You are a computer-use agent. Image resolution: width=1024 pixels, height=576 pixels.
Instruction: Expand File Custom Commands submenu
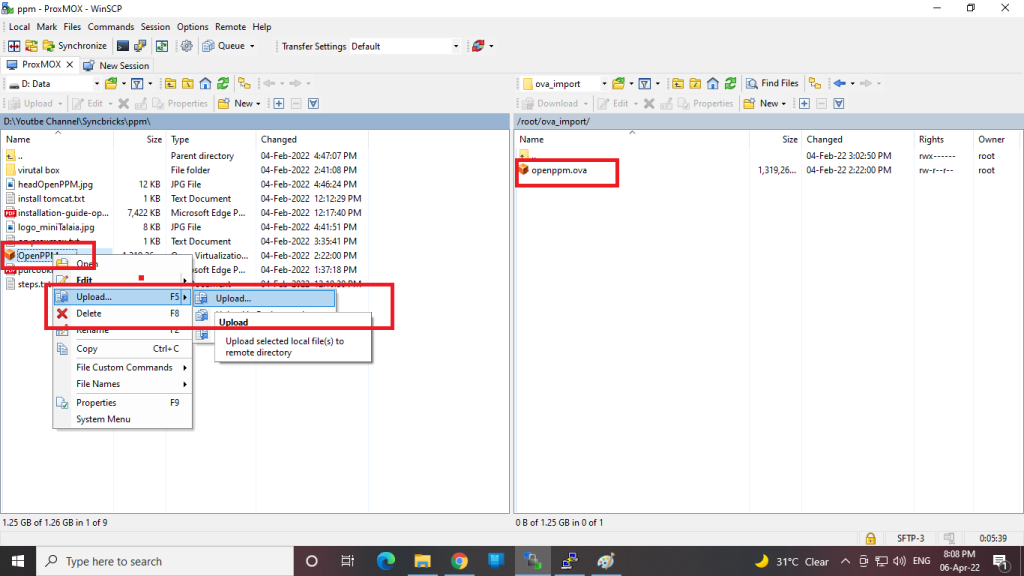point(123,368)
